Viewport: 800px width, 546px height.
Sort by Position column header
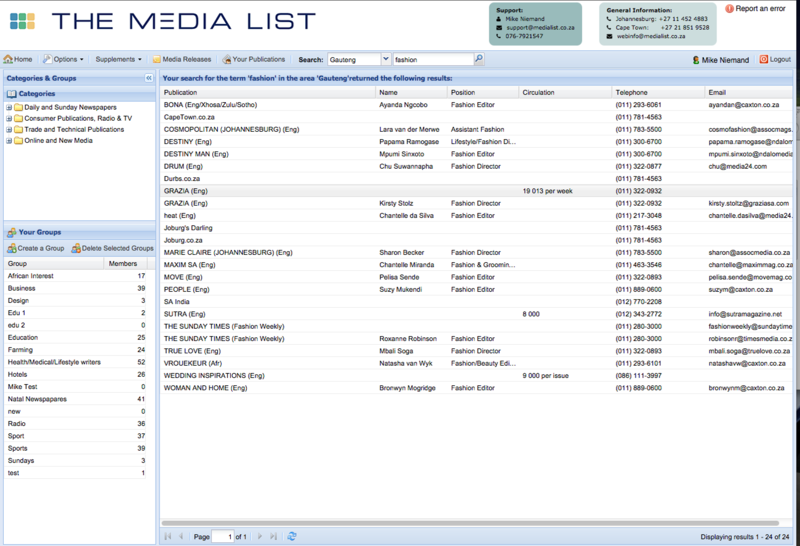click(483, 92)
